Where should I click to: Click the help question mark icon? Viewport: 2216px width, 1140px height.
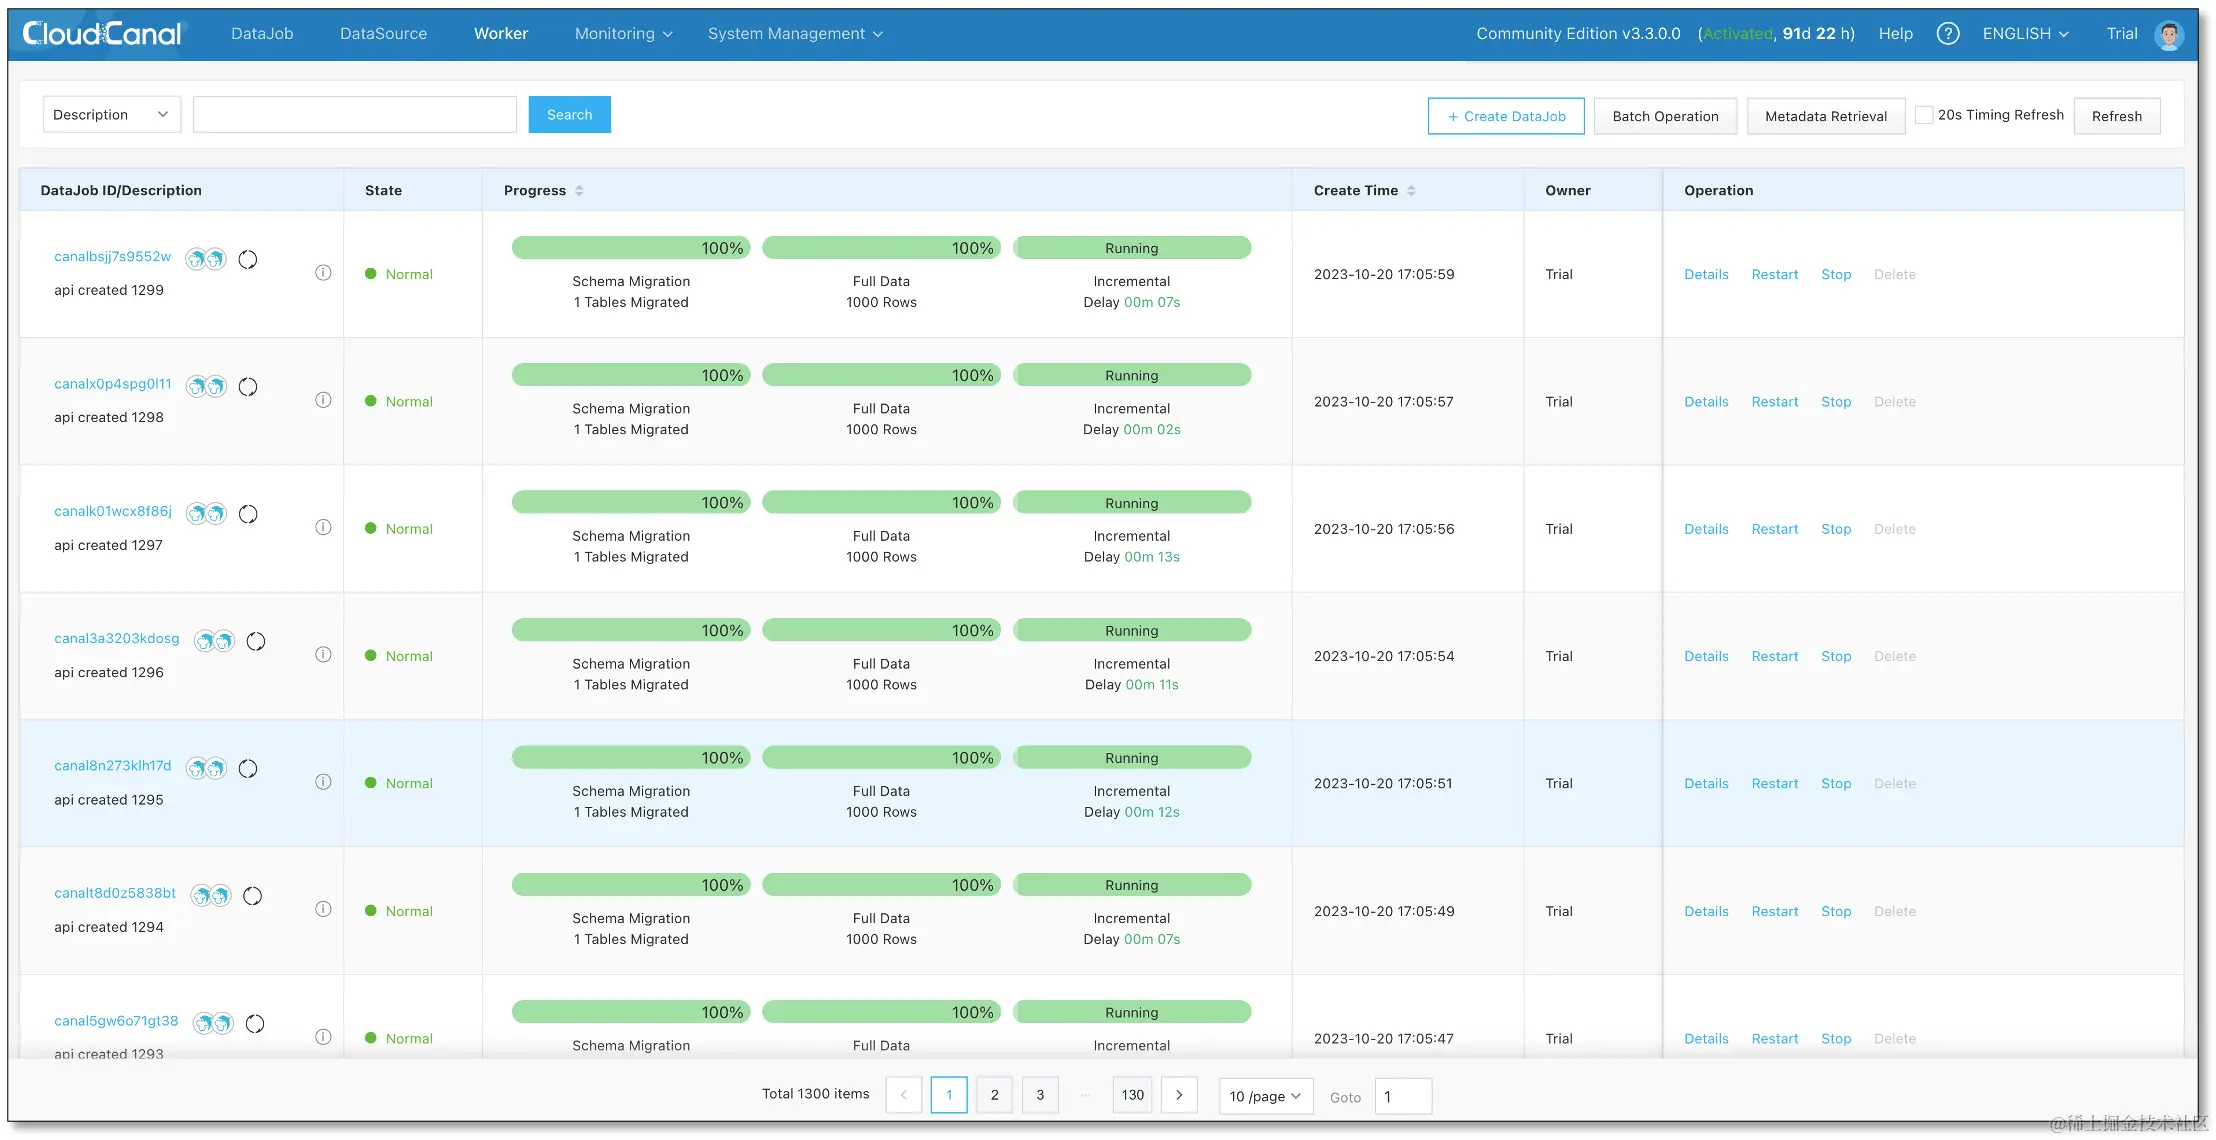pyautogui.click(x=1947, y=34)
